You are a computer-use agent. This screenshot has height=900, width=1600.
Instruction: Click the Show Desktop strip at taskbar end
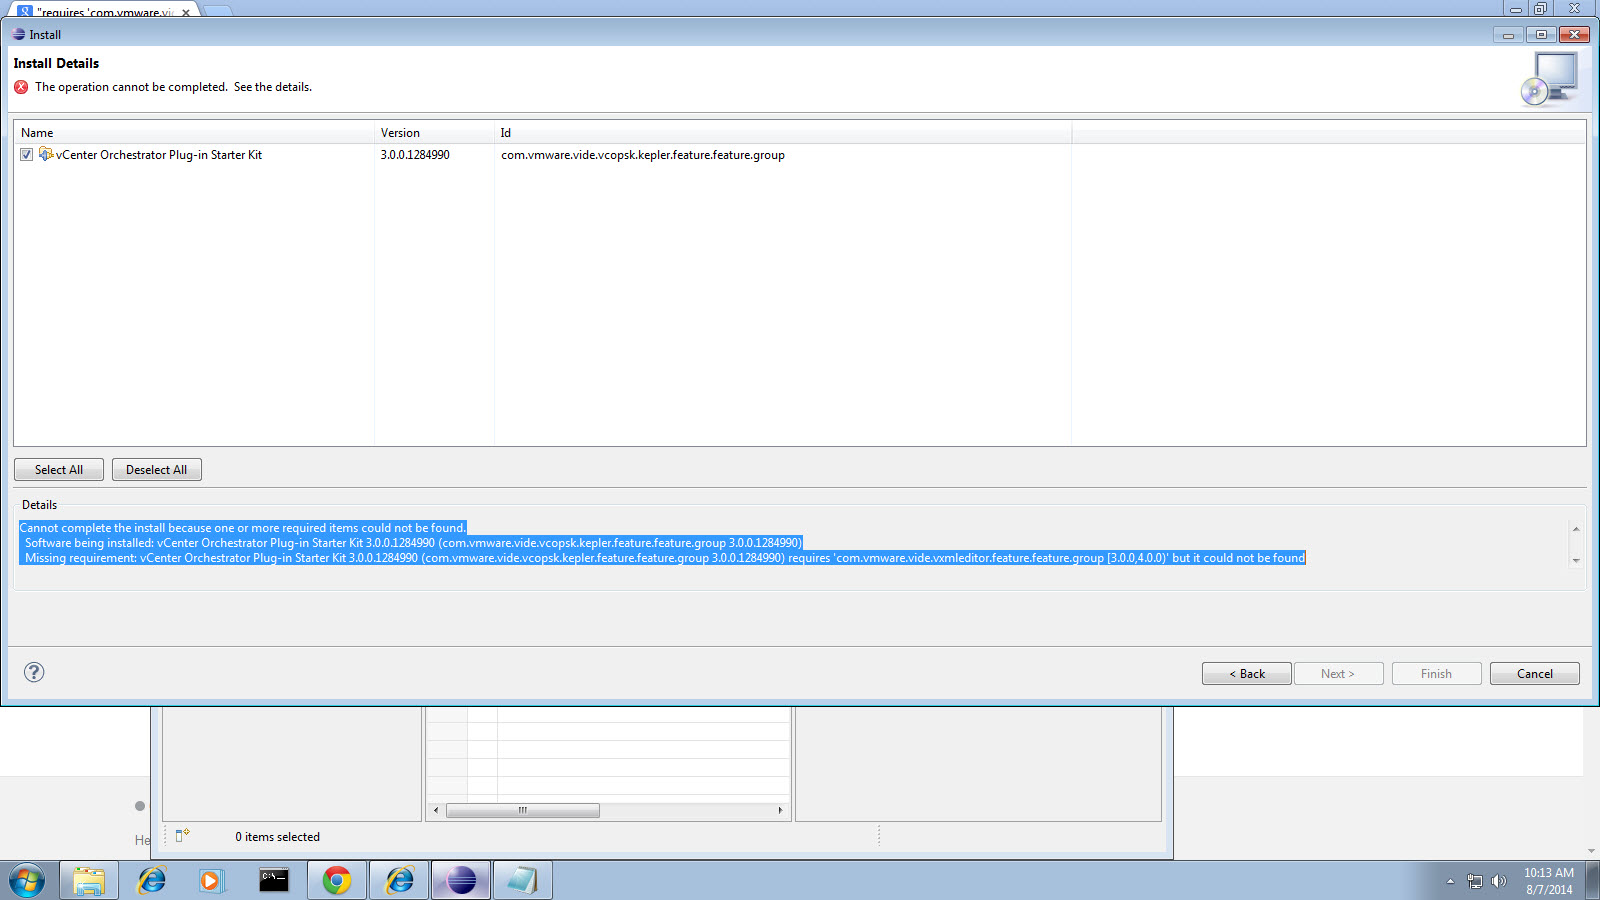1592,881
